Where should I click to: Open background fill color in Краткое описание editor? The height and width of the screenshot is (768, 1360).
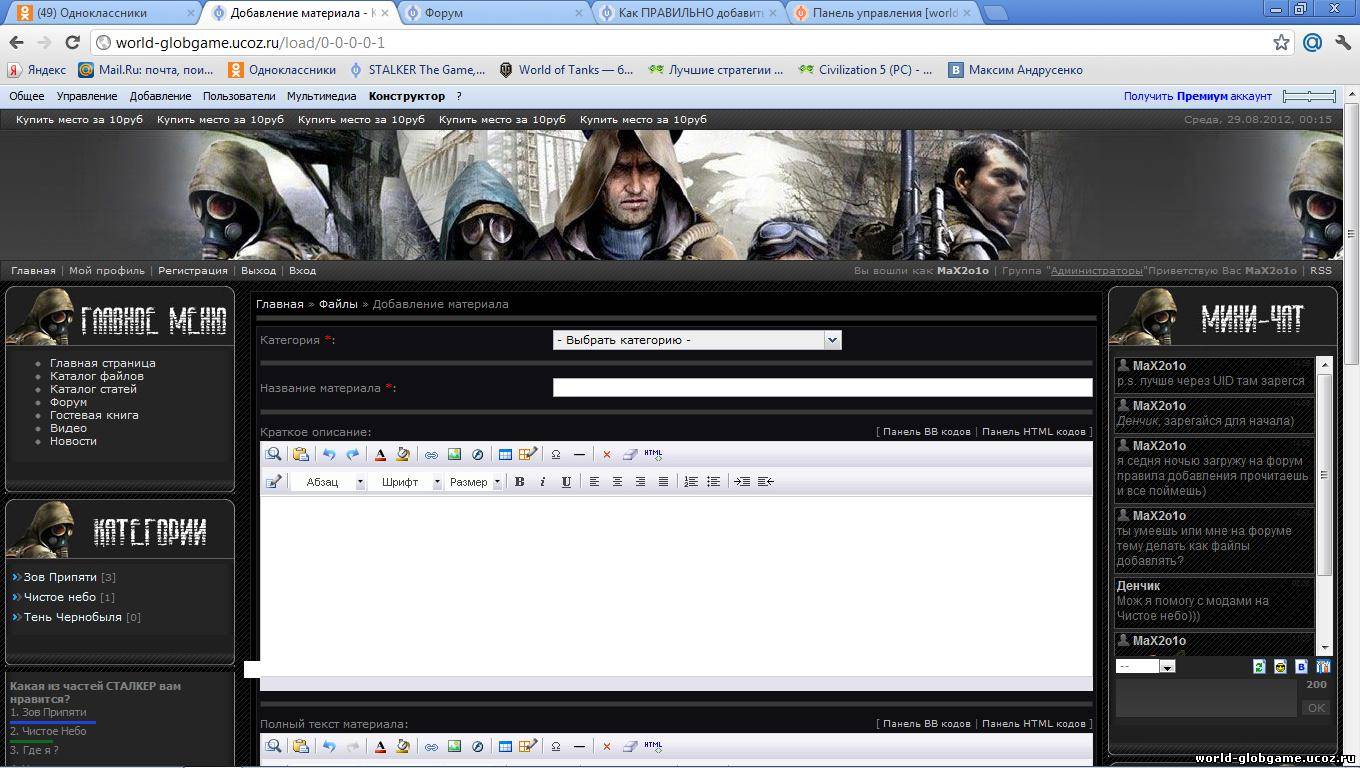point(403,454)
